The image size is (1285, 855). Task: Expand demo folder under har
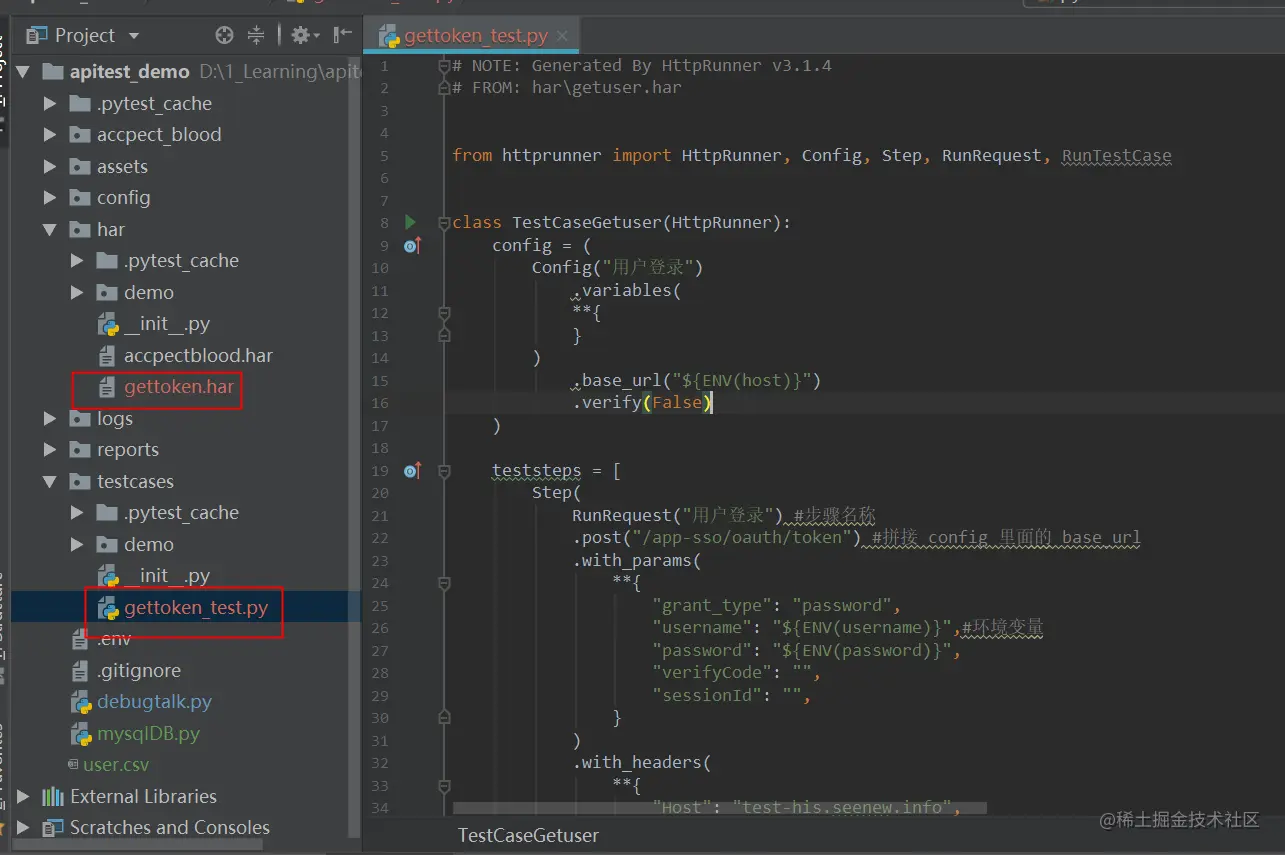tap(77, 293)
